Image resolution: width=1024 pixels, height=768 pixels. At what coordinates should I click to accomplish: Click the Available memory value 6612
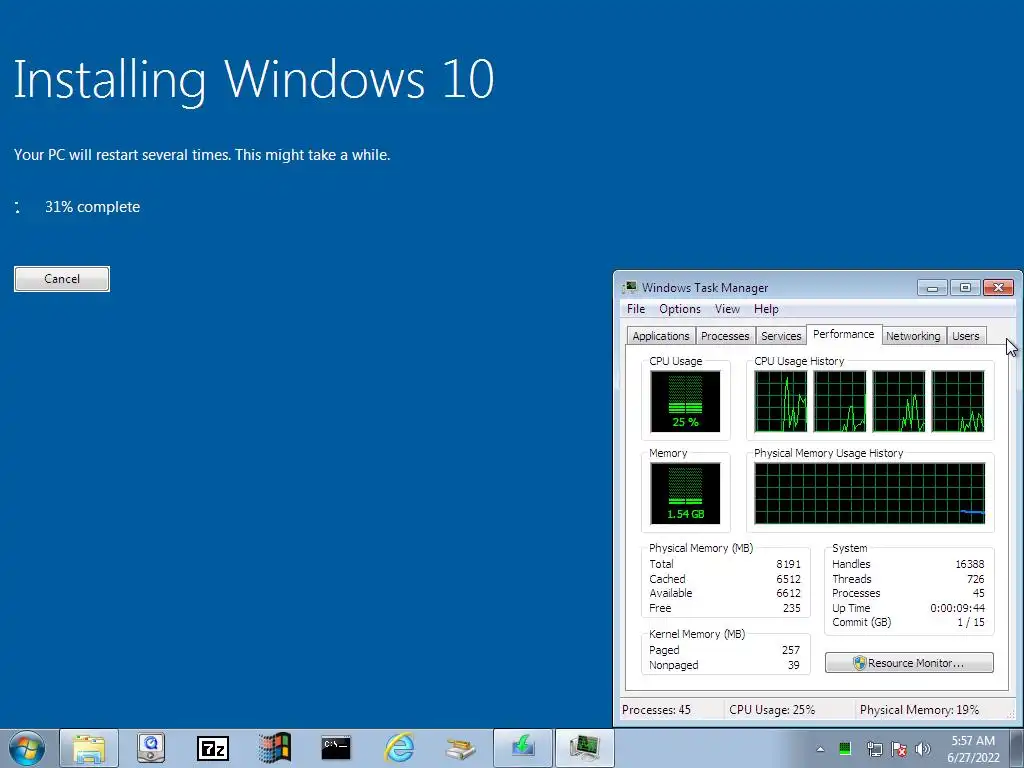coord(788,593)
